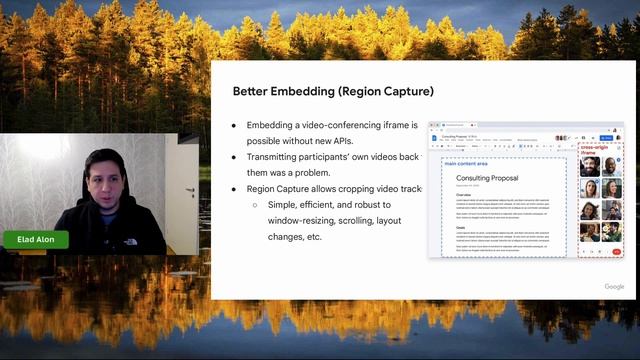Click the blue 'main content area' label
640x360 pixels.
[x=466, y=164]
